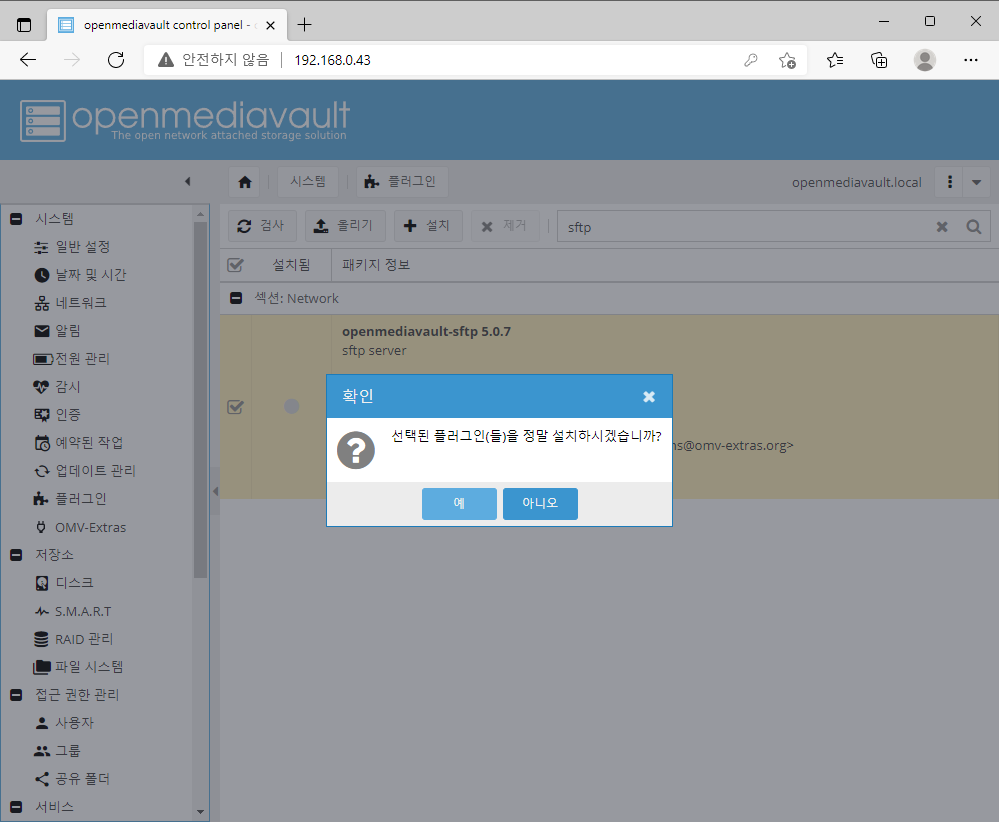Open the browser settings menu
The image size is (999, 822).
click(970, 60)
